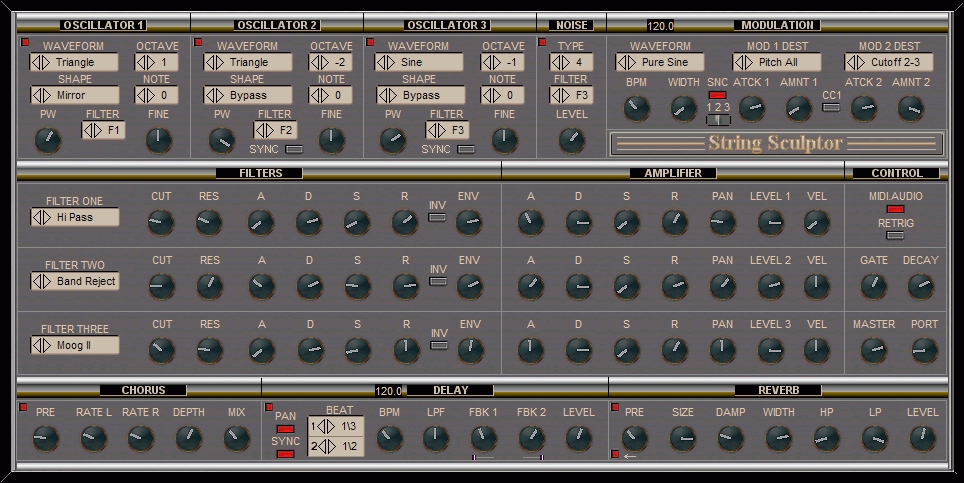Change Oscillator 1 NOTE selector 0
This screenshot has width=964, height=483.
pyautogui.click(x=157, y=95)
